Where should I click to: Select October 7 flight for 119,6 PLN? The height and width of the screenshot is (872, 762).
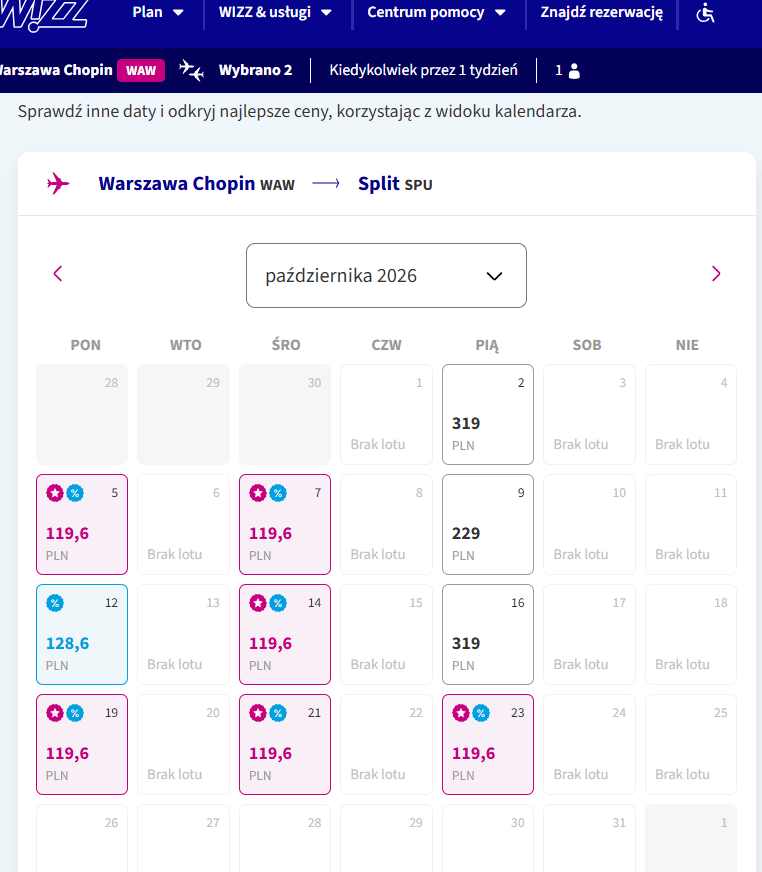point(285,524)
